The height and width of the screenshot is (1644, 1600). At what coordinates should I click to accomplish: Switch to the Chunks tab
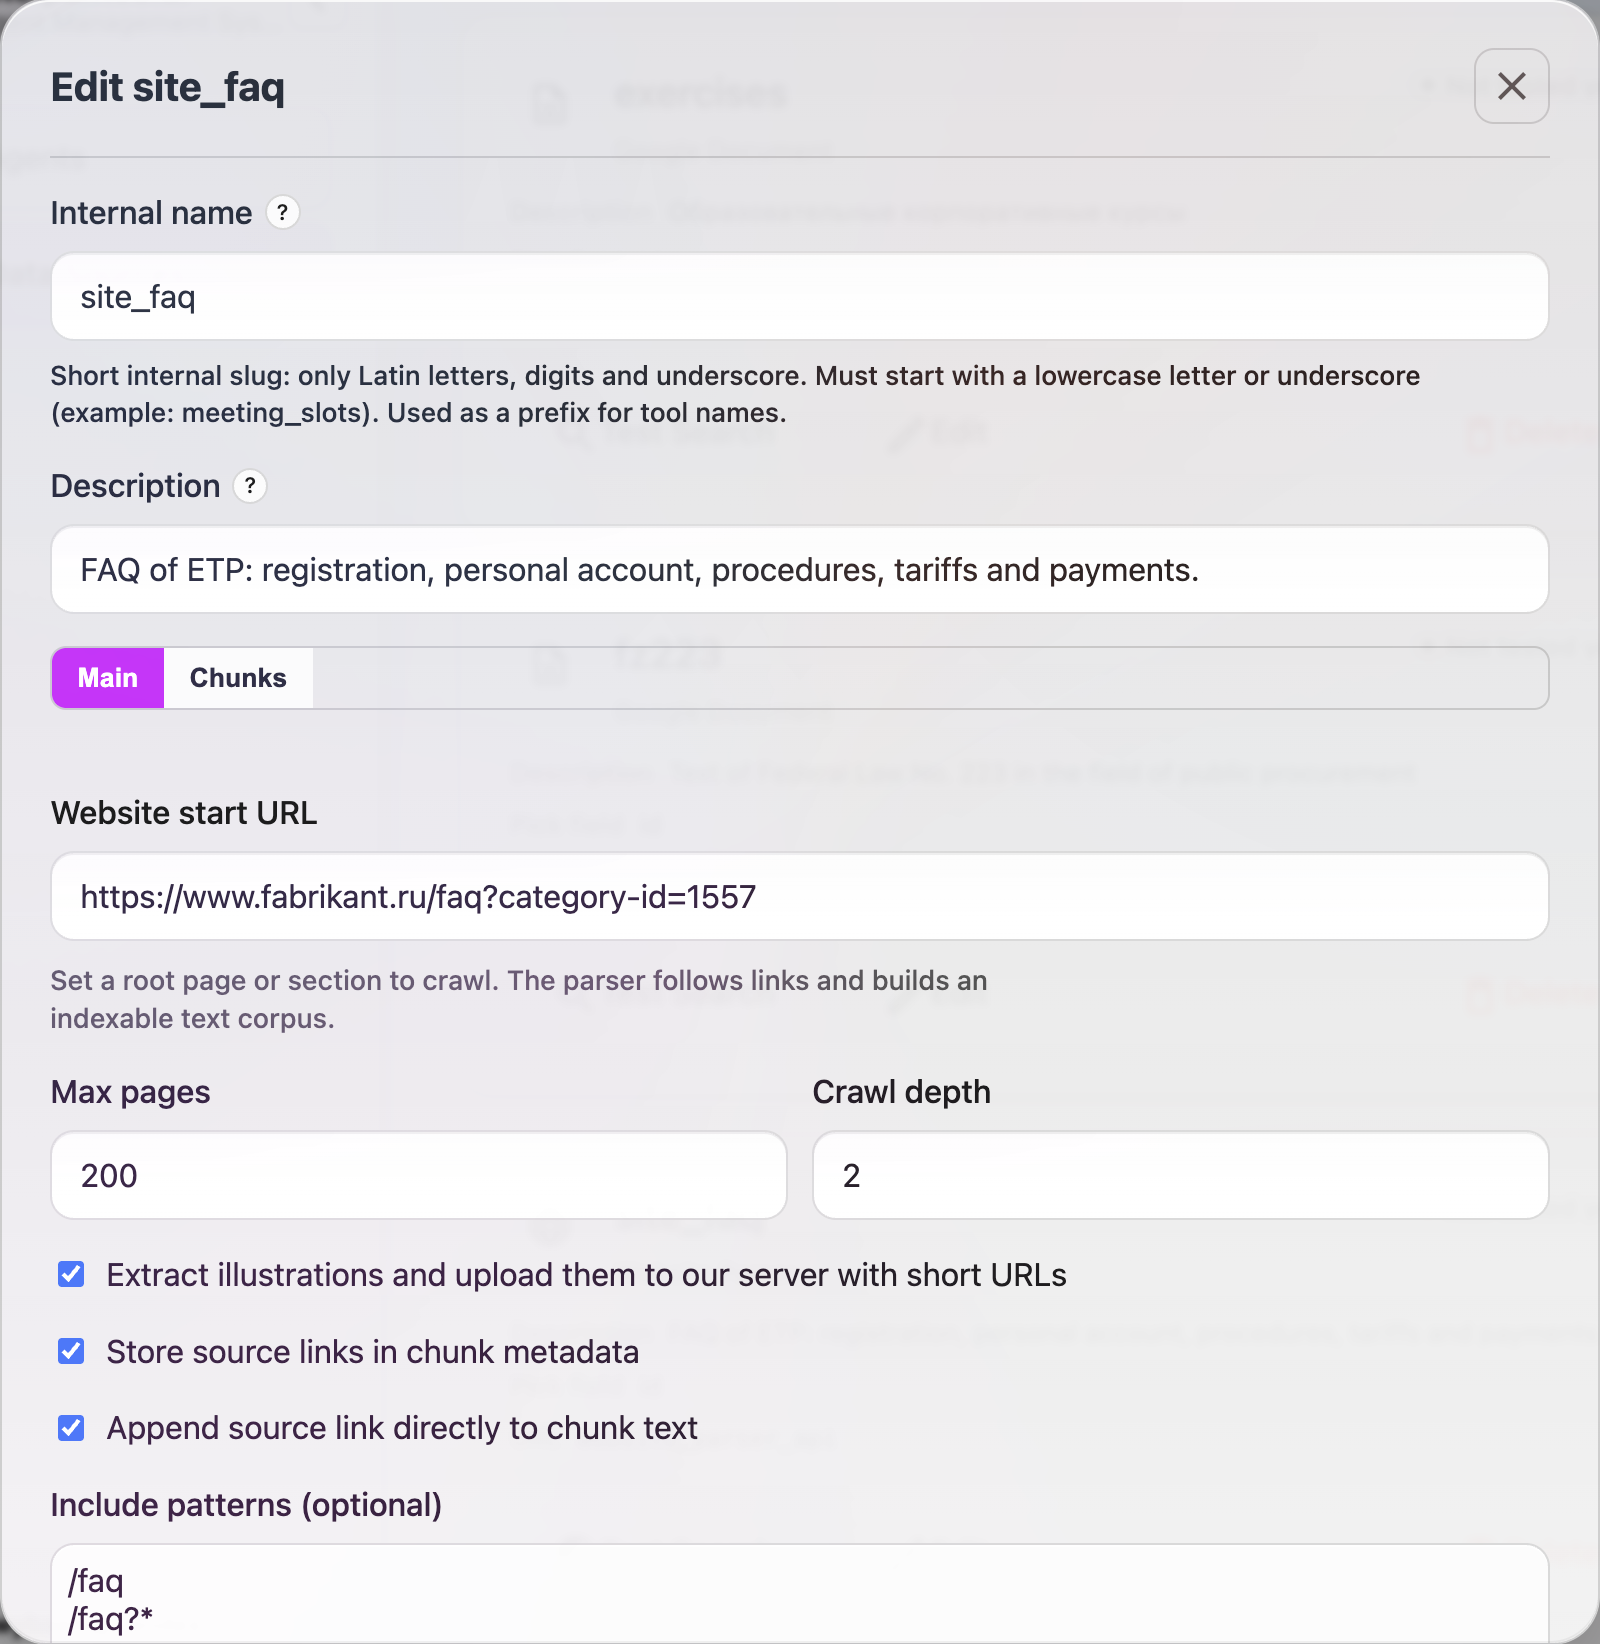click(238, 677)
